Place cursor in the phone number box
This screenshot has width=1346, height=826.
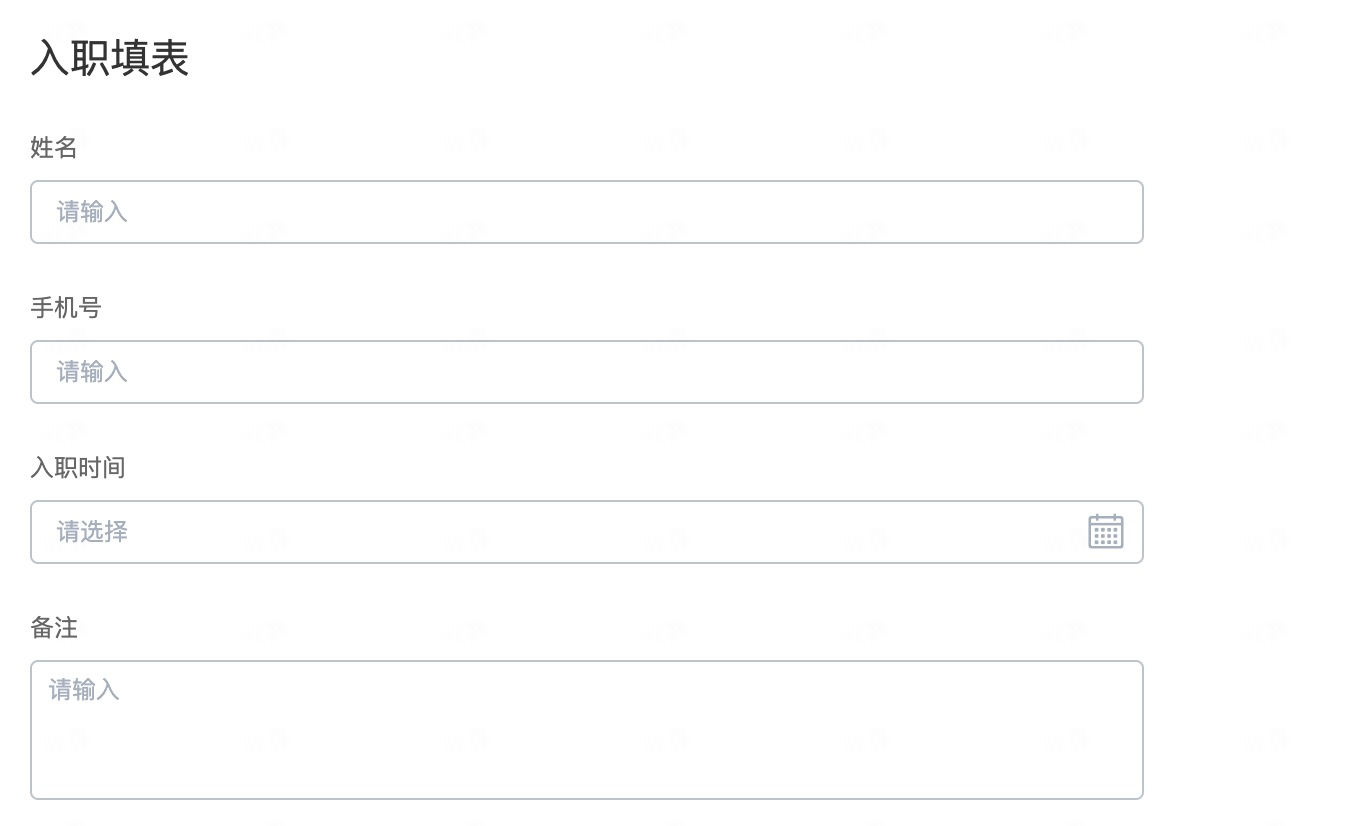tap(587, 372)
